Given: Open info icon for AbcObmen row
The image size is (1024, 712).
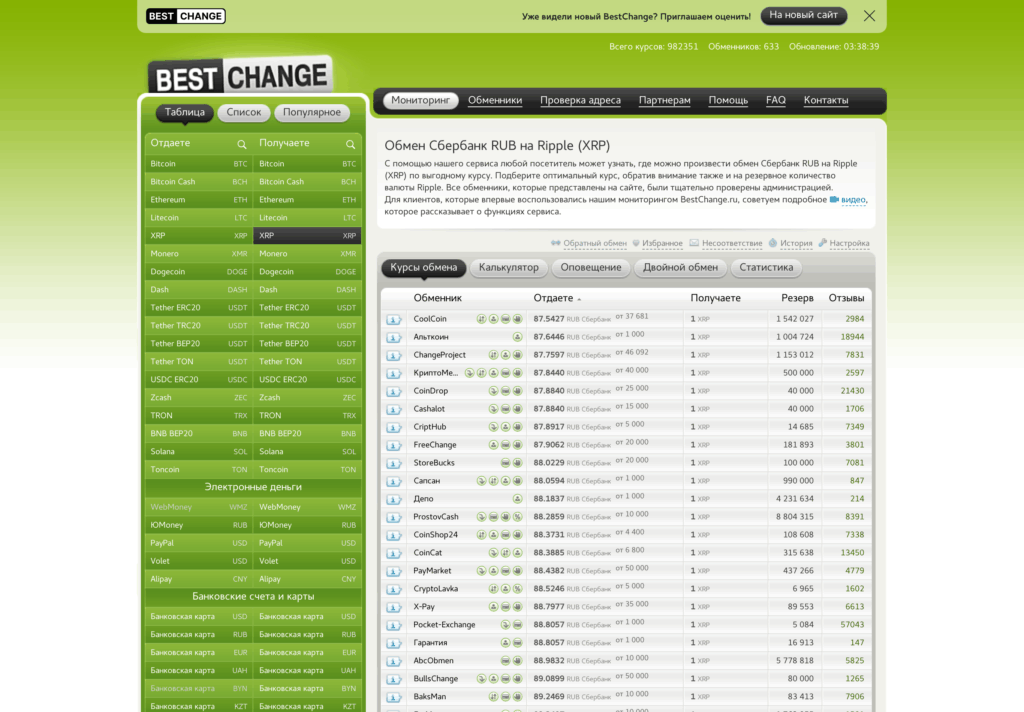Looking at the screenshot, I should (394, 661).
